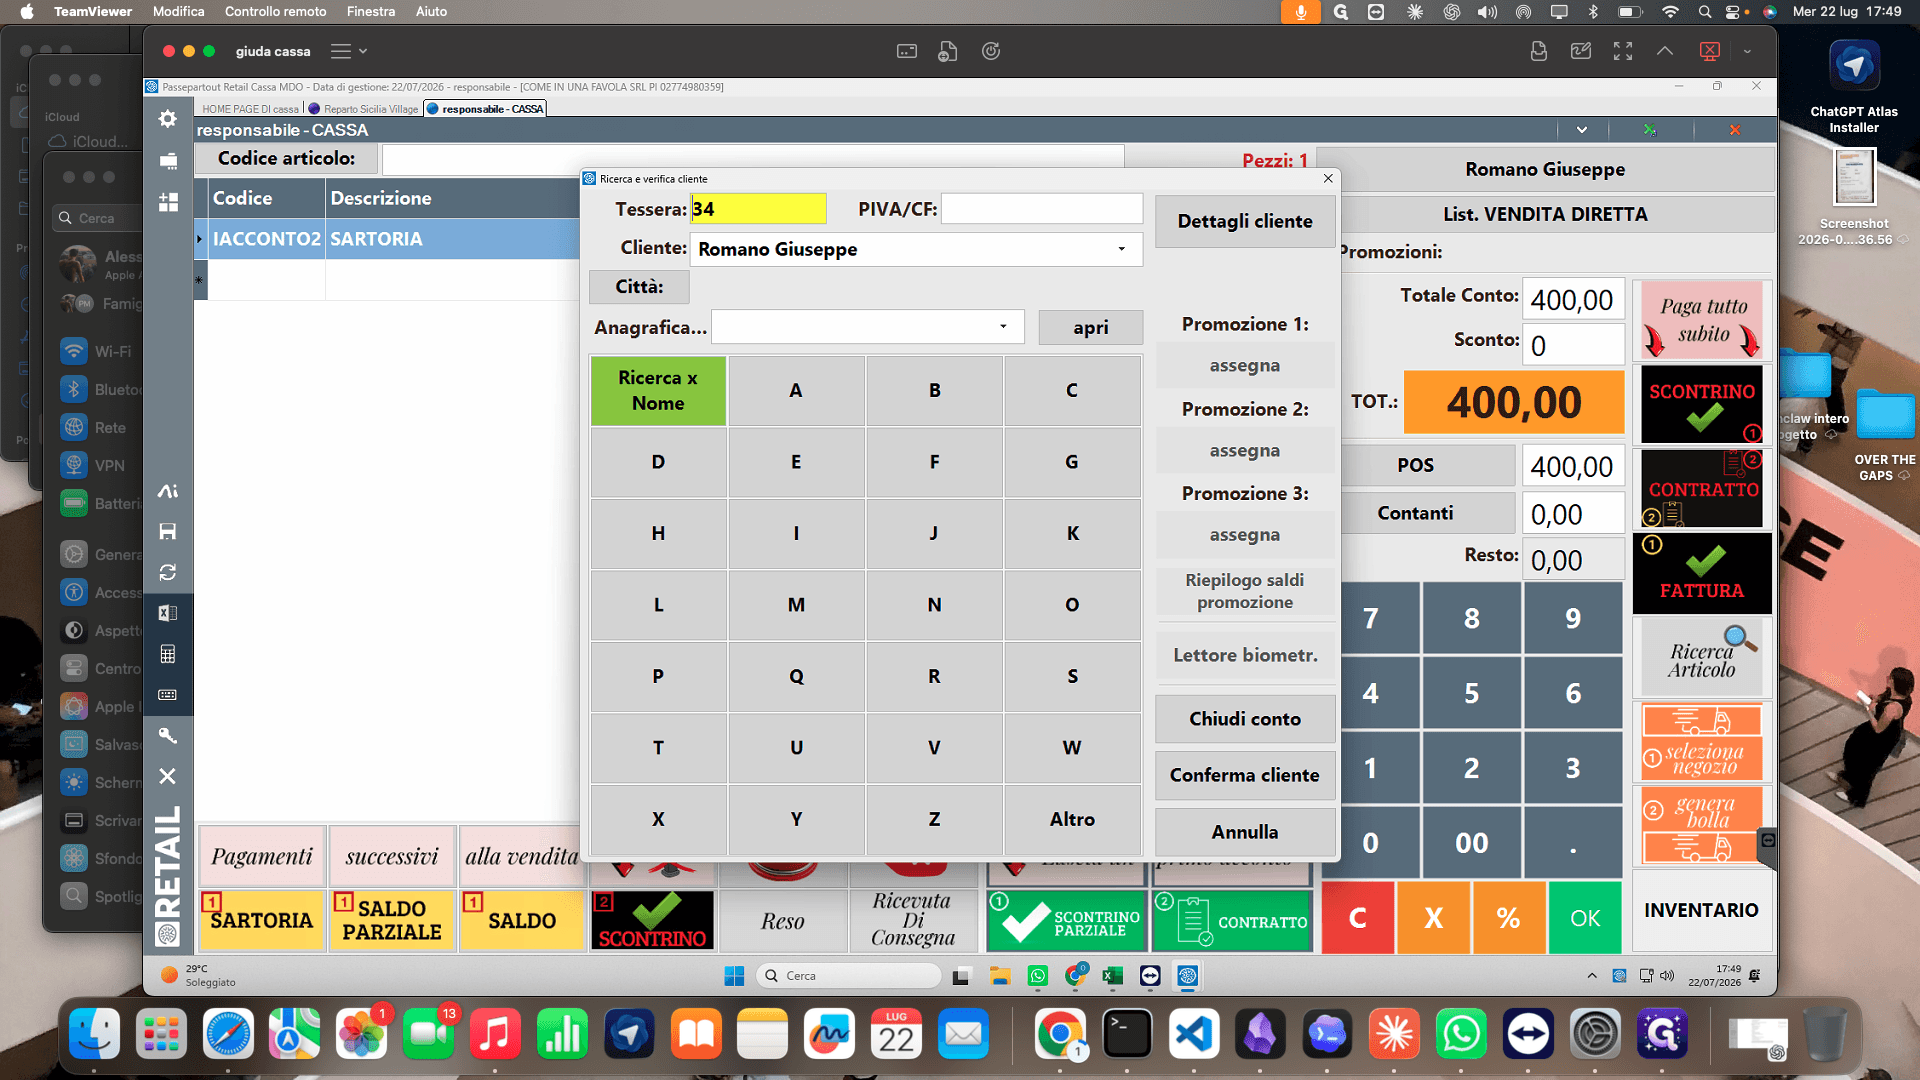
Task: Open the dashboard tiles icon in the sidebar
Action: tap(168, 202)
